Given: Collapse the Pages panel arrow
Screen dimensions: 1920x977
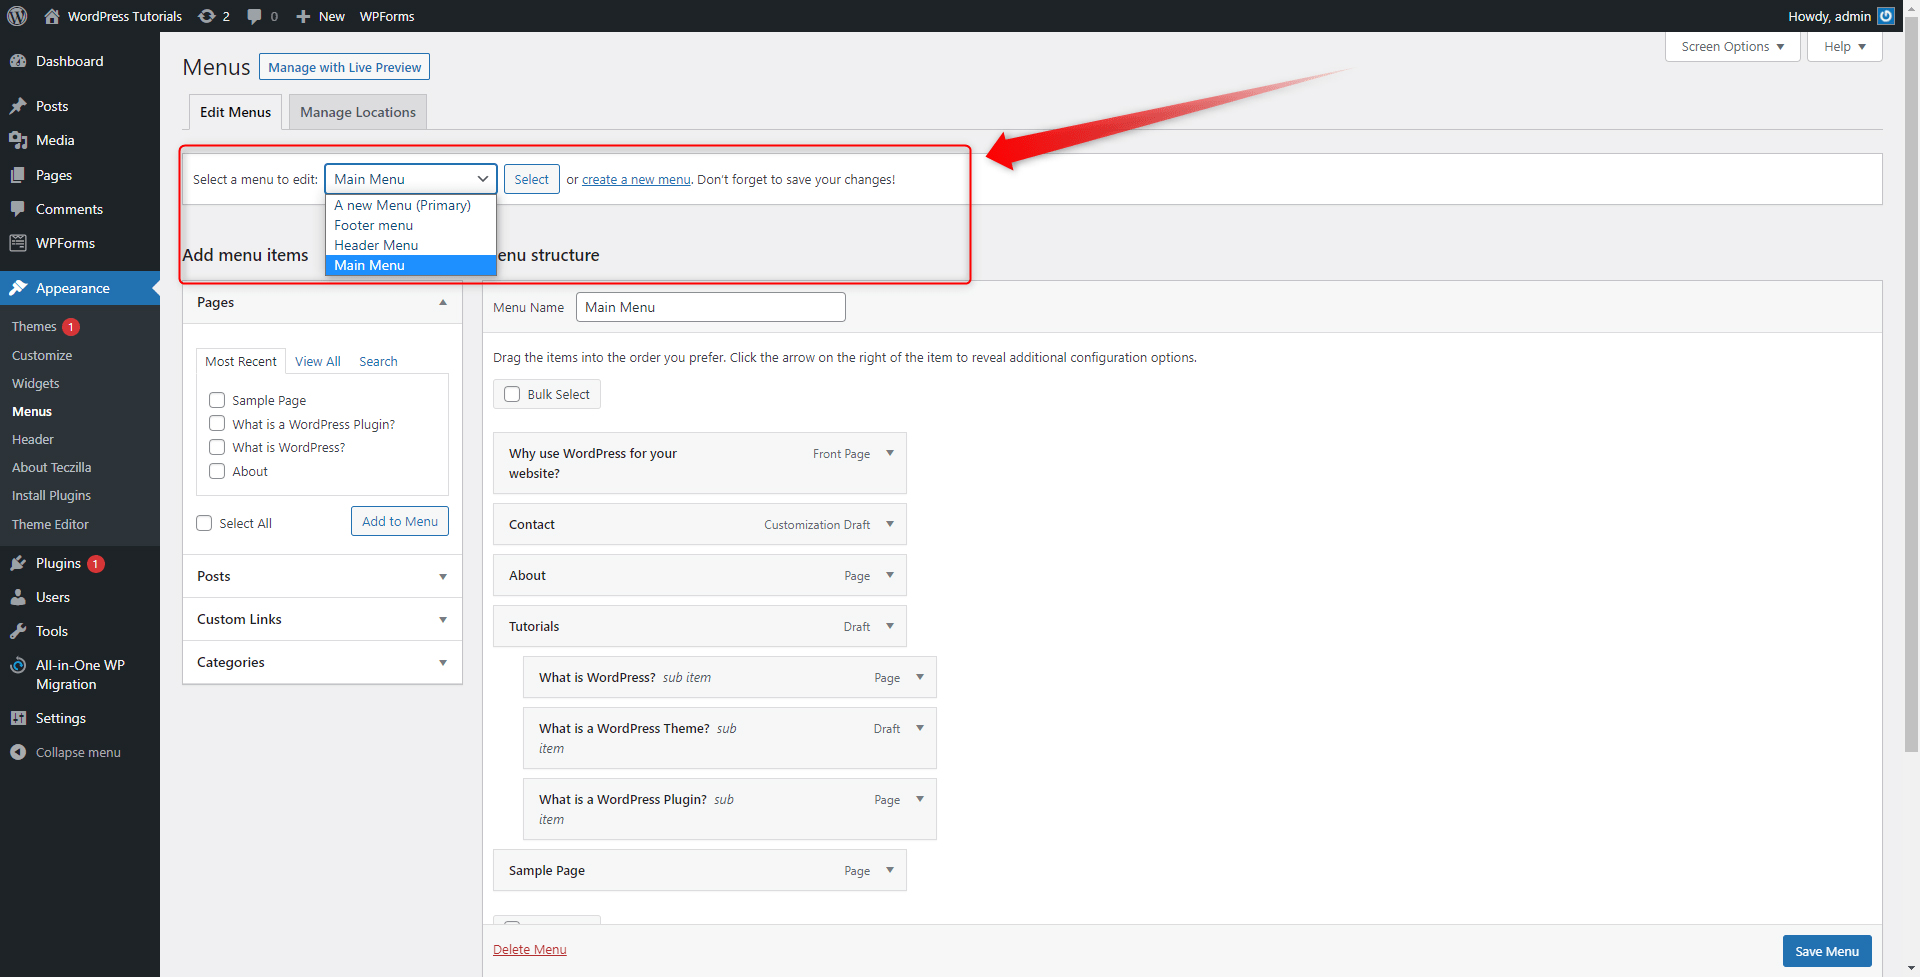Looking at the screenshot, I should coord(443,303).
